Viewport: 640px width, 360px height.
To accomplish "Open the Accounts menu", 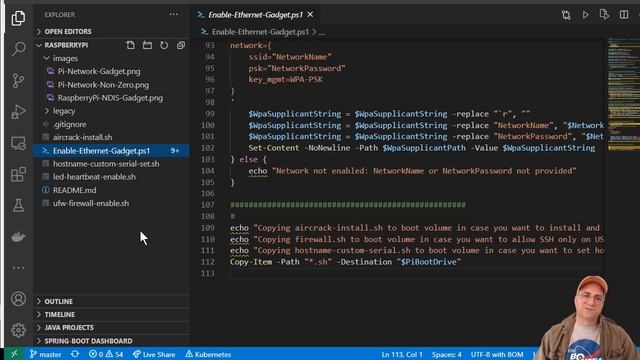I will (x=18, y=299).
